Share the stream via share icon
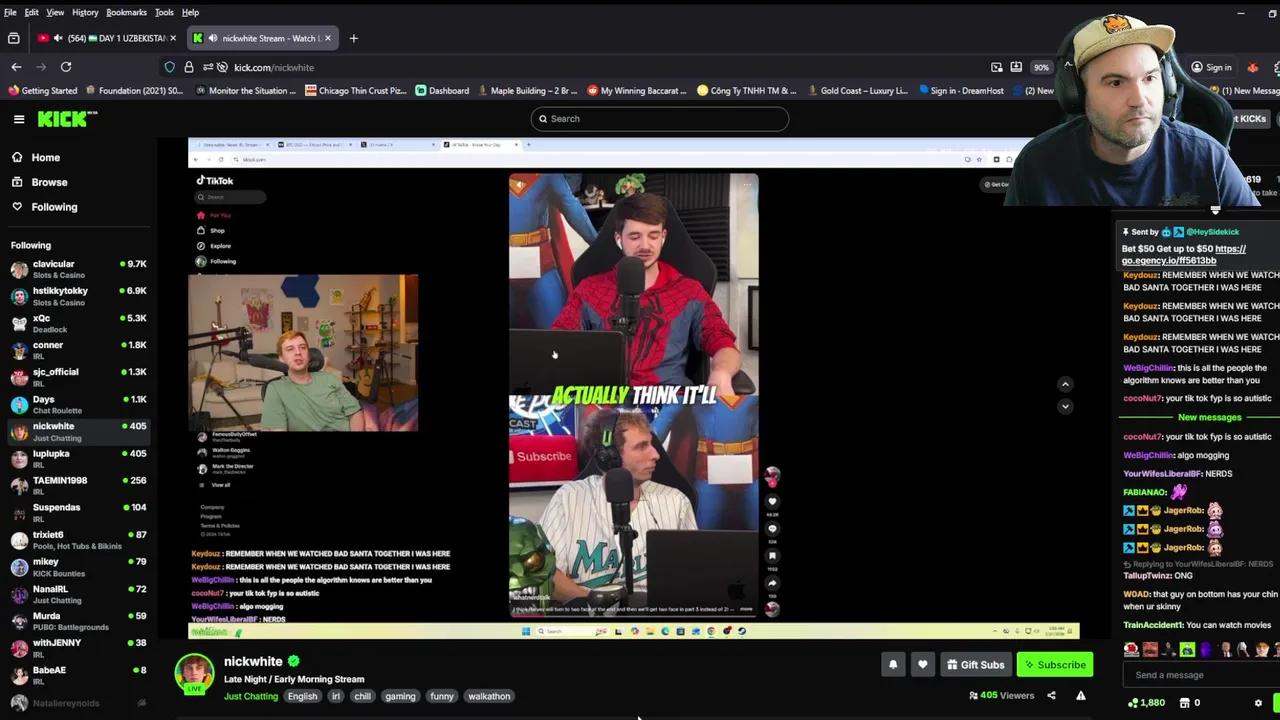Screen dimensions: 1280x720 click(x=1051, y=696)
